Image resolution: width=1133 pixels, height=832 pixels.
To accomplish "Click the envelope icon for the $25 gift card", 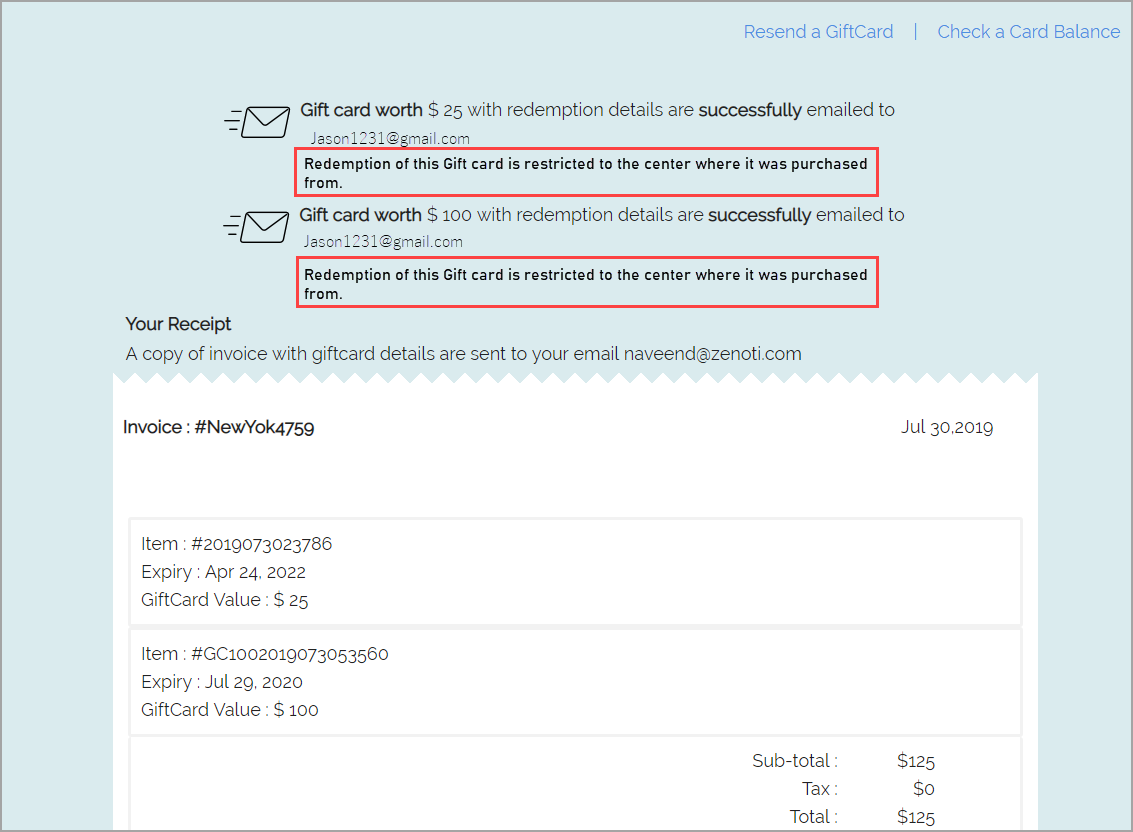I will point(257,121).
